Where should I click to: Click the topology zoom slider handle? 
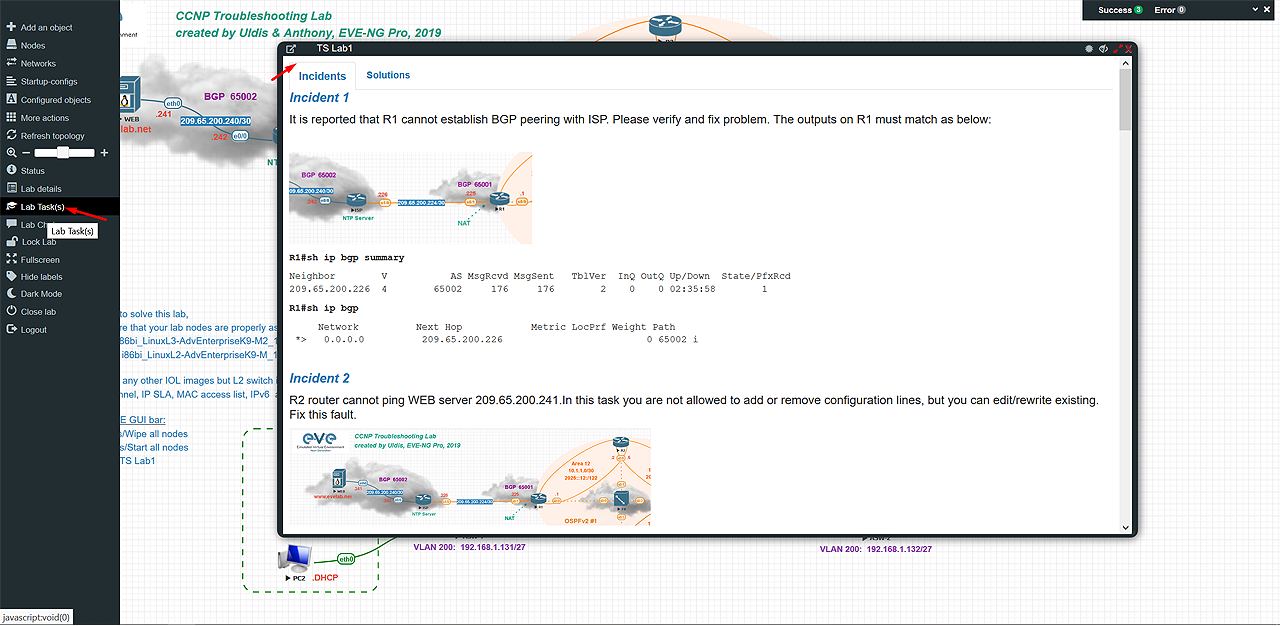tap(63, 153)
